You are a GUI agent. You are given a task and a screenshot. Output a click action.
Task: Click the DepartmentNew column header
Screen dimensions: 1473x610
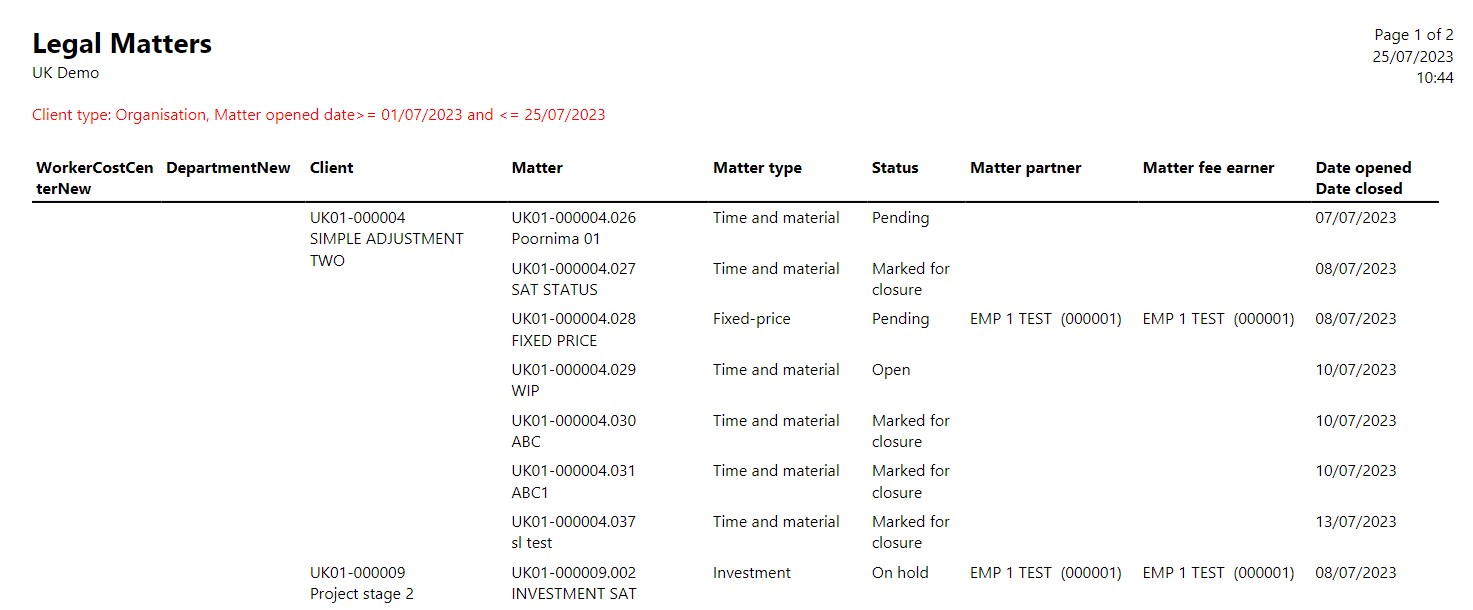tap(228, 168)
